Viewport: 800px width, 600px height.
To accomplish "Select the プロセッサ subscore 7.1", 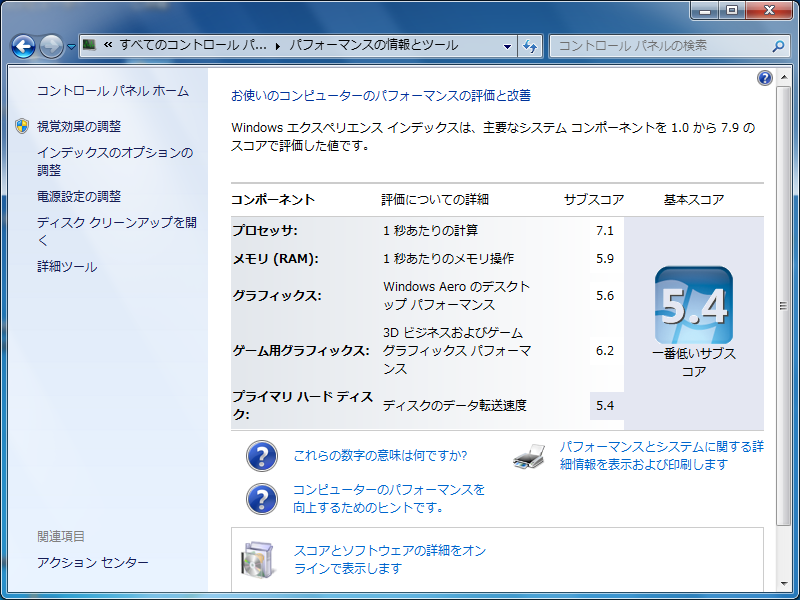I will pyautogui.click(x=605, y=231).
